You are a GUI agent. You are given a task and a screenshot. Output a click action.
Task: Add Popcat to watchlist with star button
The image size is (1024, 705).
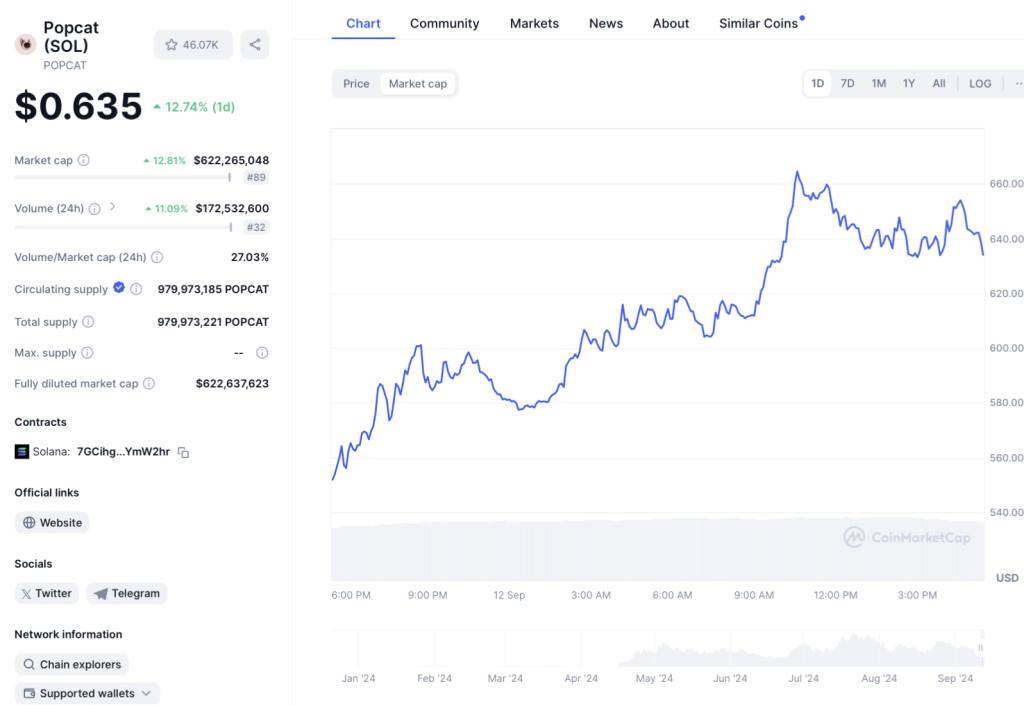[x=193, y=44]
